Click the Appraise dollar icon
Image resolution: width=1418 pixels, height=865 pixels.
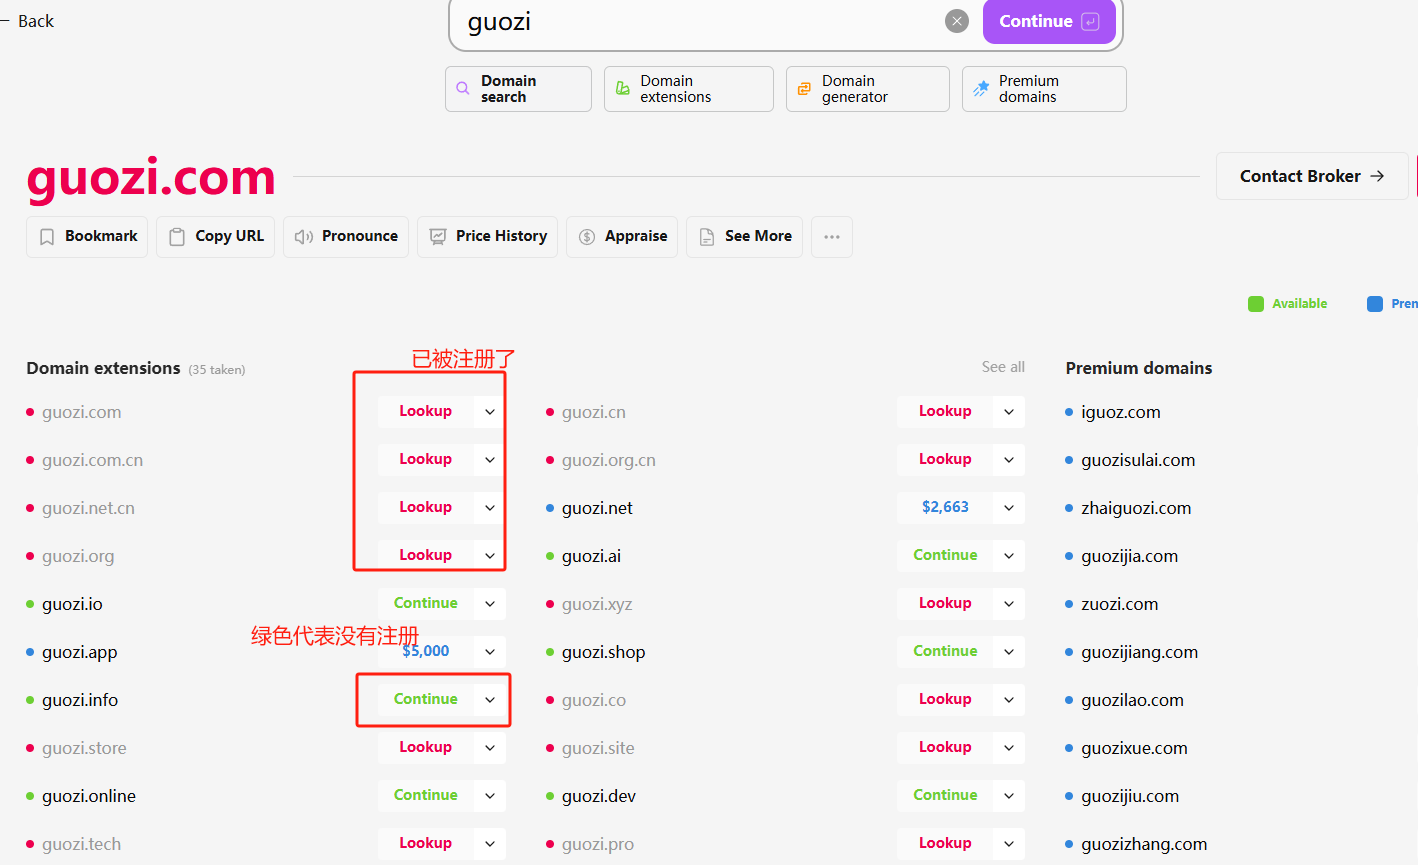[587, 237]
